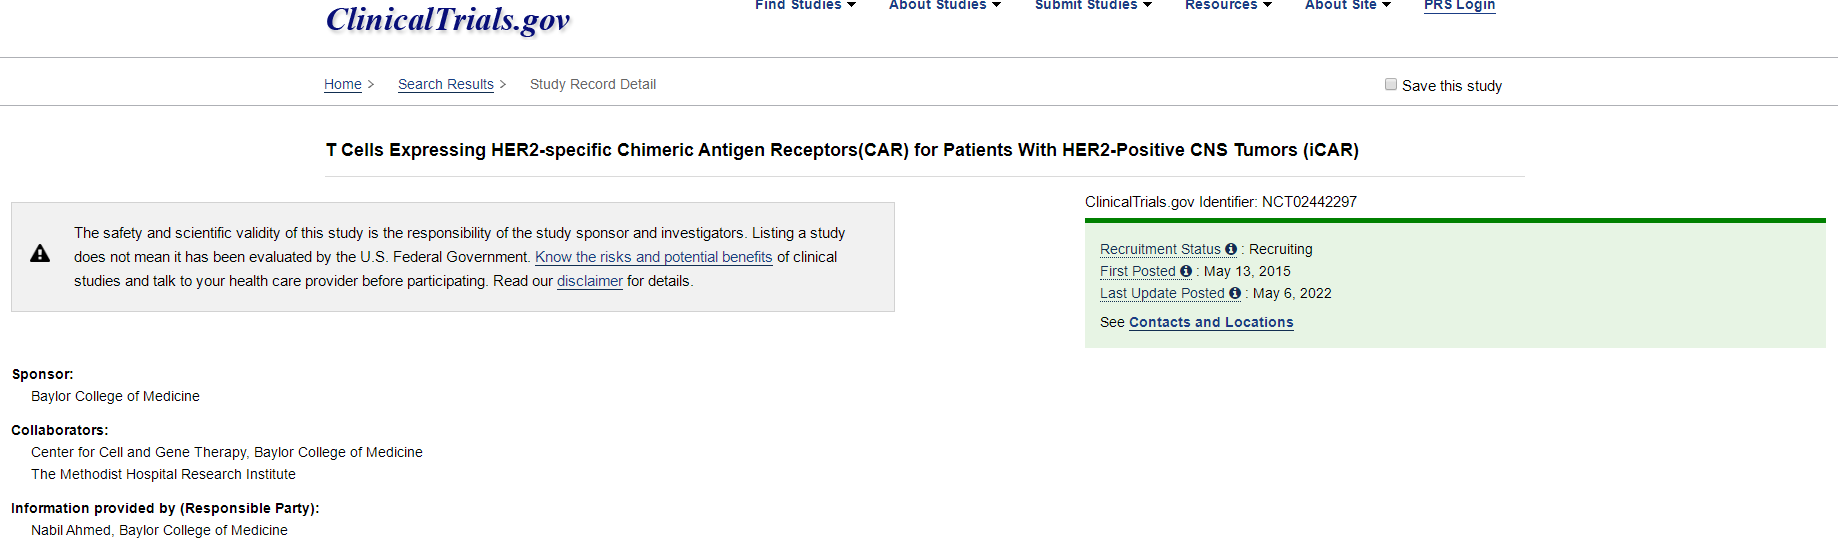Image resolution: width=1838 pixels, height=557 pixels.
Task: Click the Last Update Posted label
Action: [x=1162, y=293]
